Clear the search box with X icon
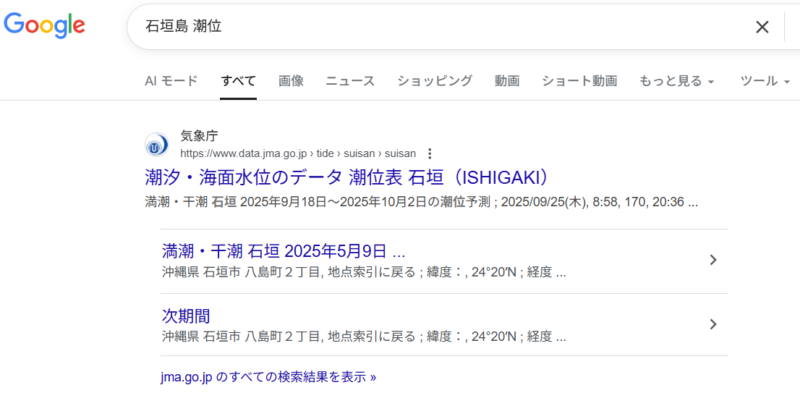This screenshot has width=800, height=414. pyautogui.click(x=762, y=27)
